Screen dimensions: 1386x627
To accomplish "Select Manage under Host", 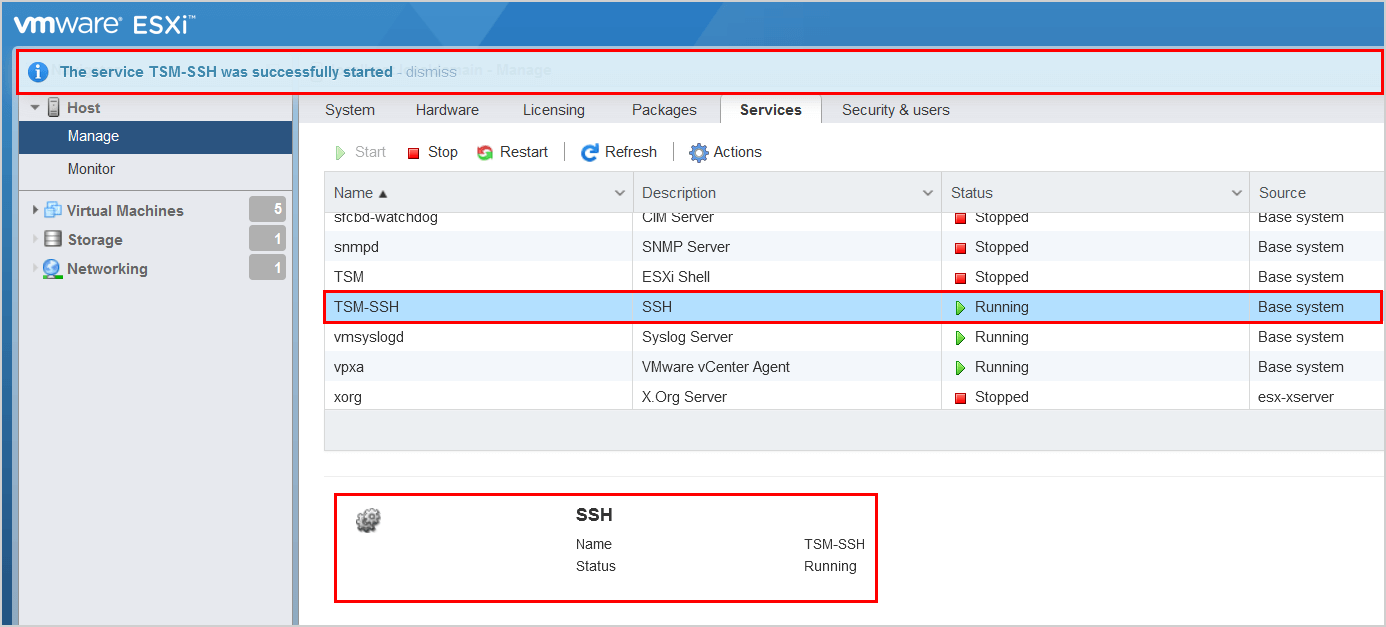I will pos(156,137).
